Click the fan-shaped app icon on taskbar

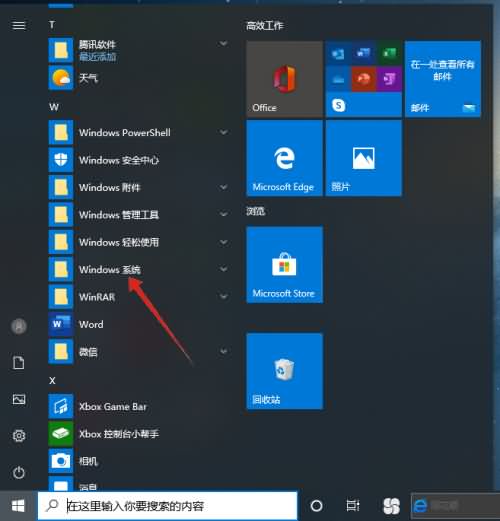[x=391, y=506]
